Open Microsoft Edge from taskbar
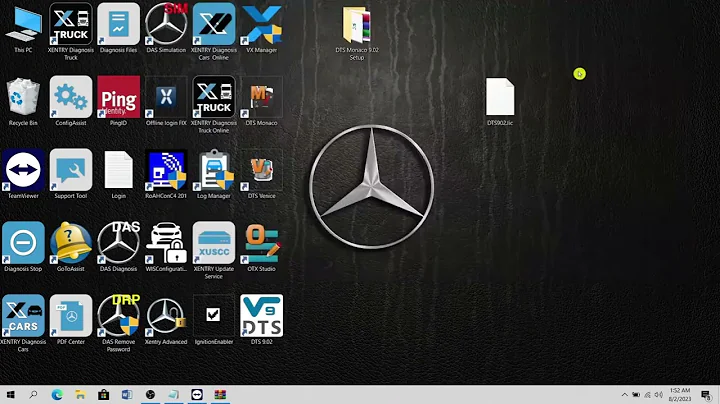The height and width of the screenshot is (404, 720). [x=57, y=395]
